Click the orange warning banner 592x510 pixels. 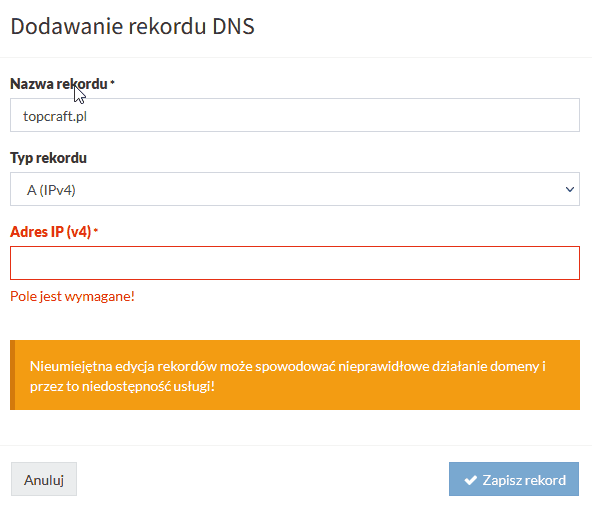(295, 375)
